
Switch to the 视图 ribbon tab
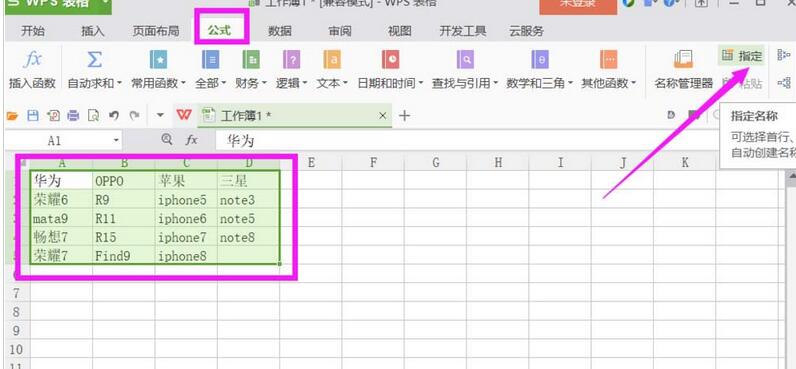click(400, 31)
